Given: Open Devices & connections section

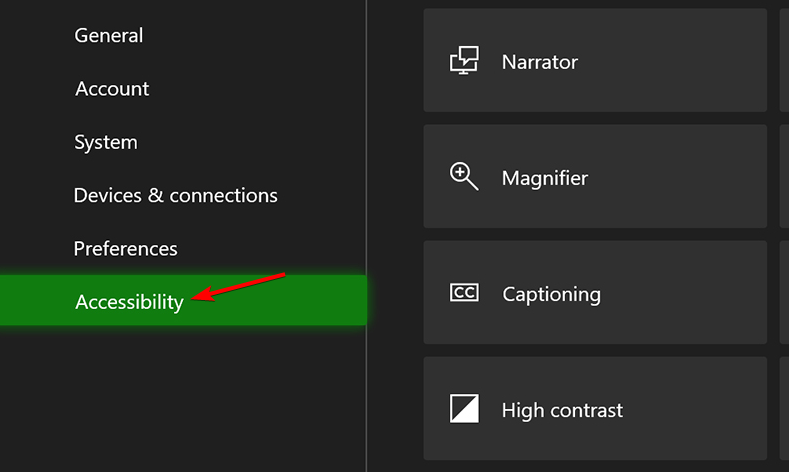Looking at the screenshot, I should [176, 195].
